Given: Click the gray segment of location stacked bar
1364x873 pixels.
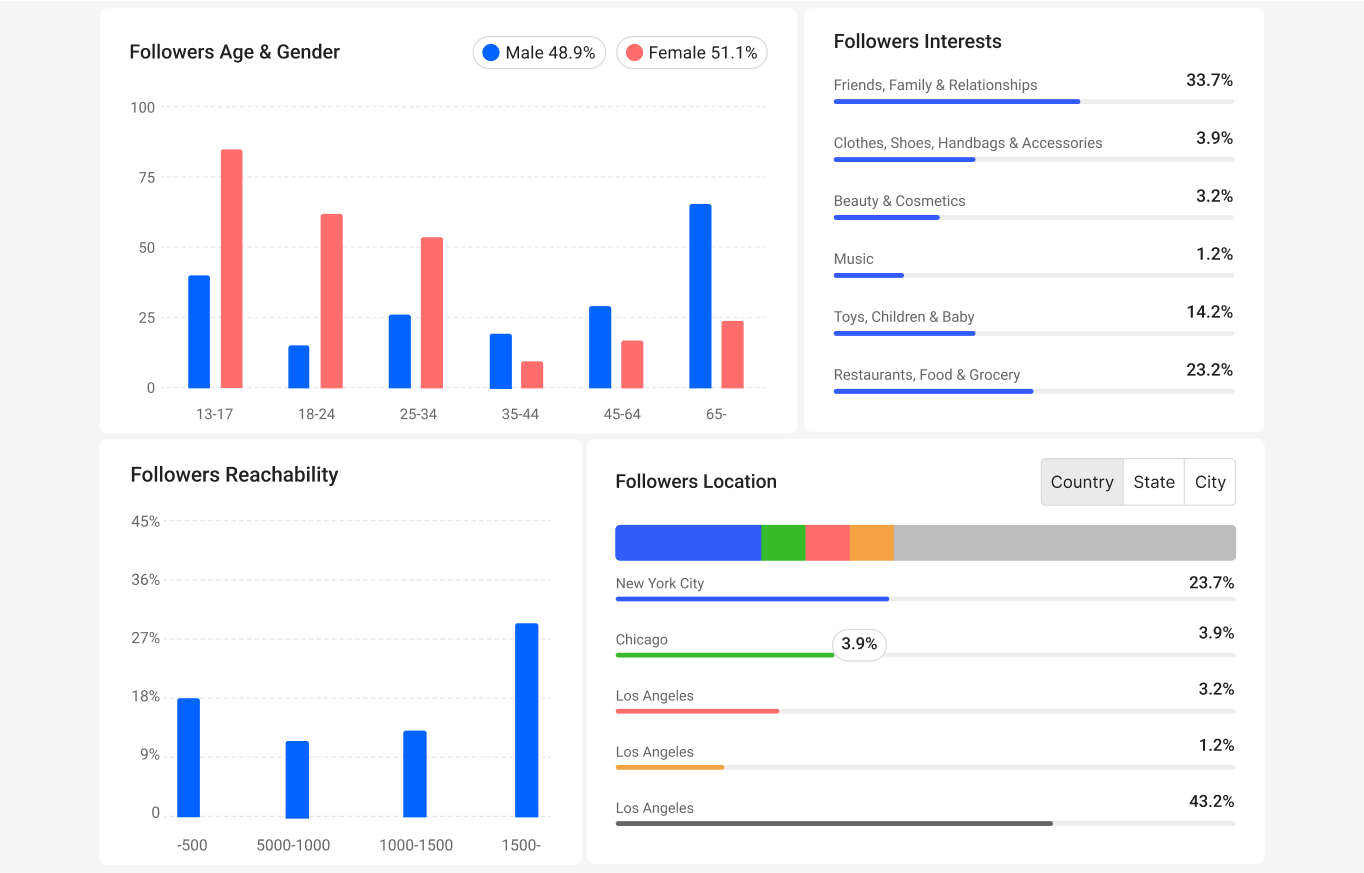Looking at the screenshot, I should point(1065,543).
